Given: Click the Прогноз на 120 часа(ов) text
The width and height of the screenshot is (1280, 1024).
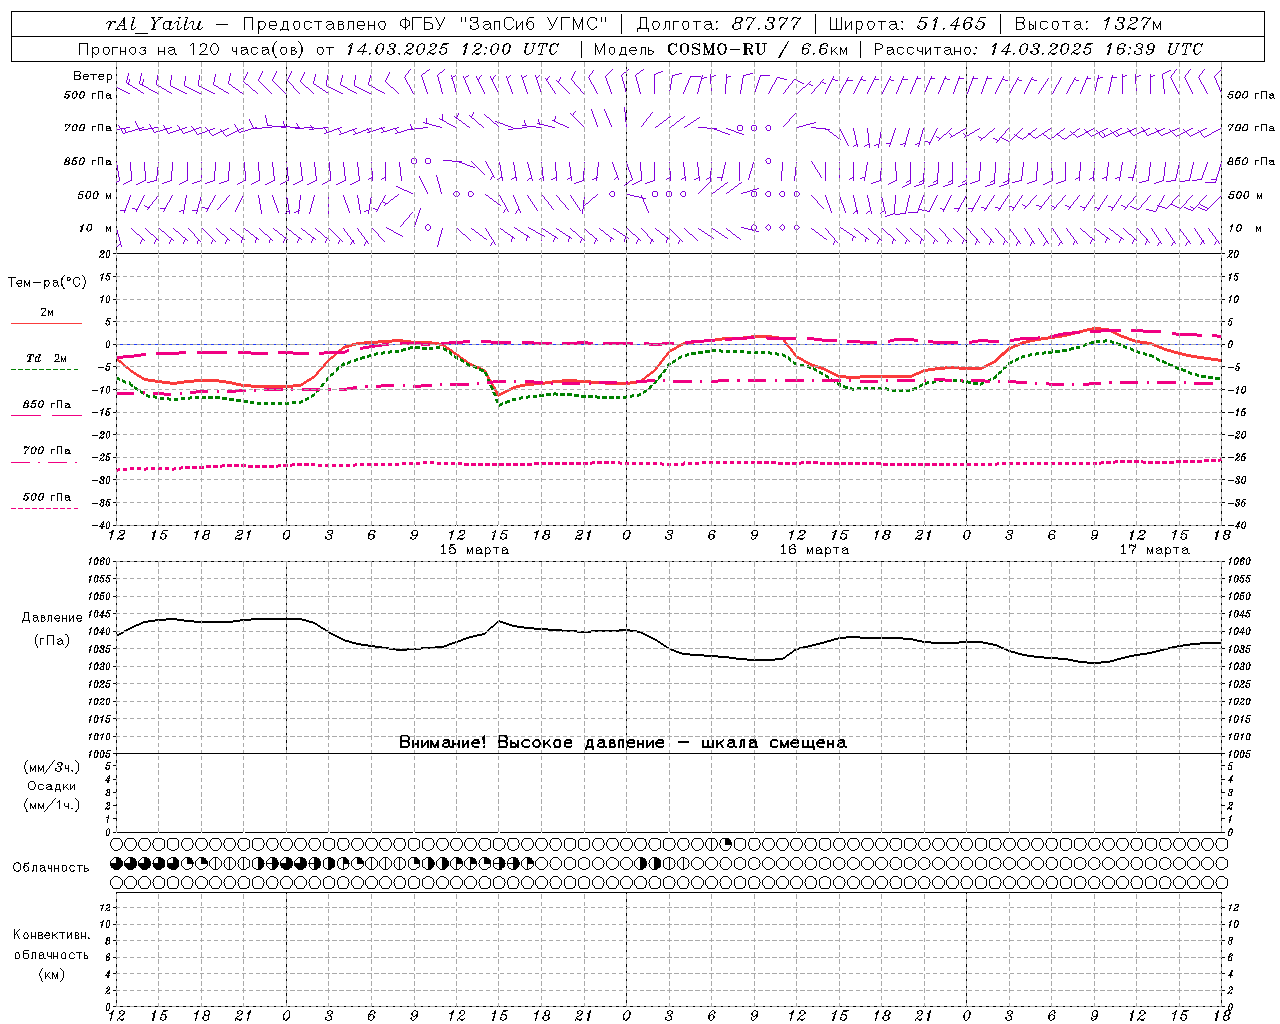Looking at the screenshot, I should coord(192,49).
